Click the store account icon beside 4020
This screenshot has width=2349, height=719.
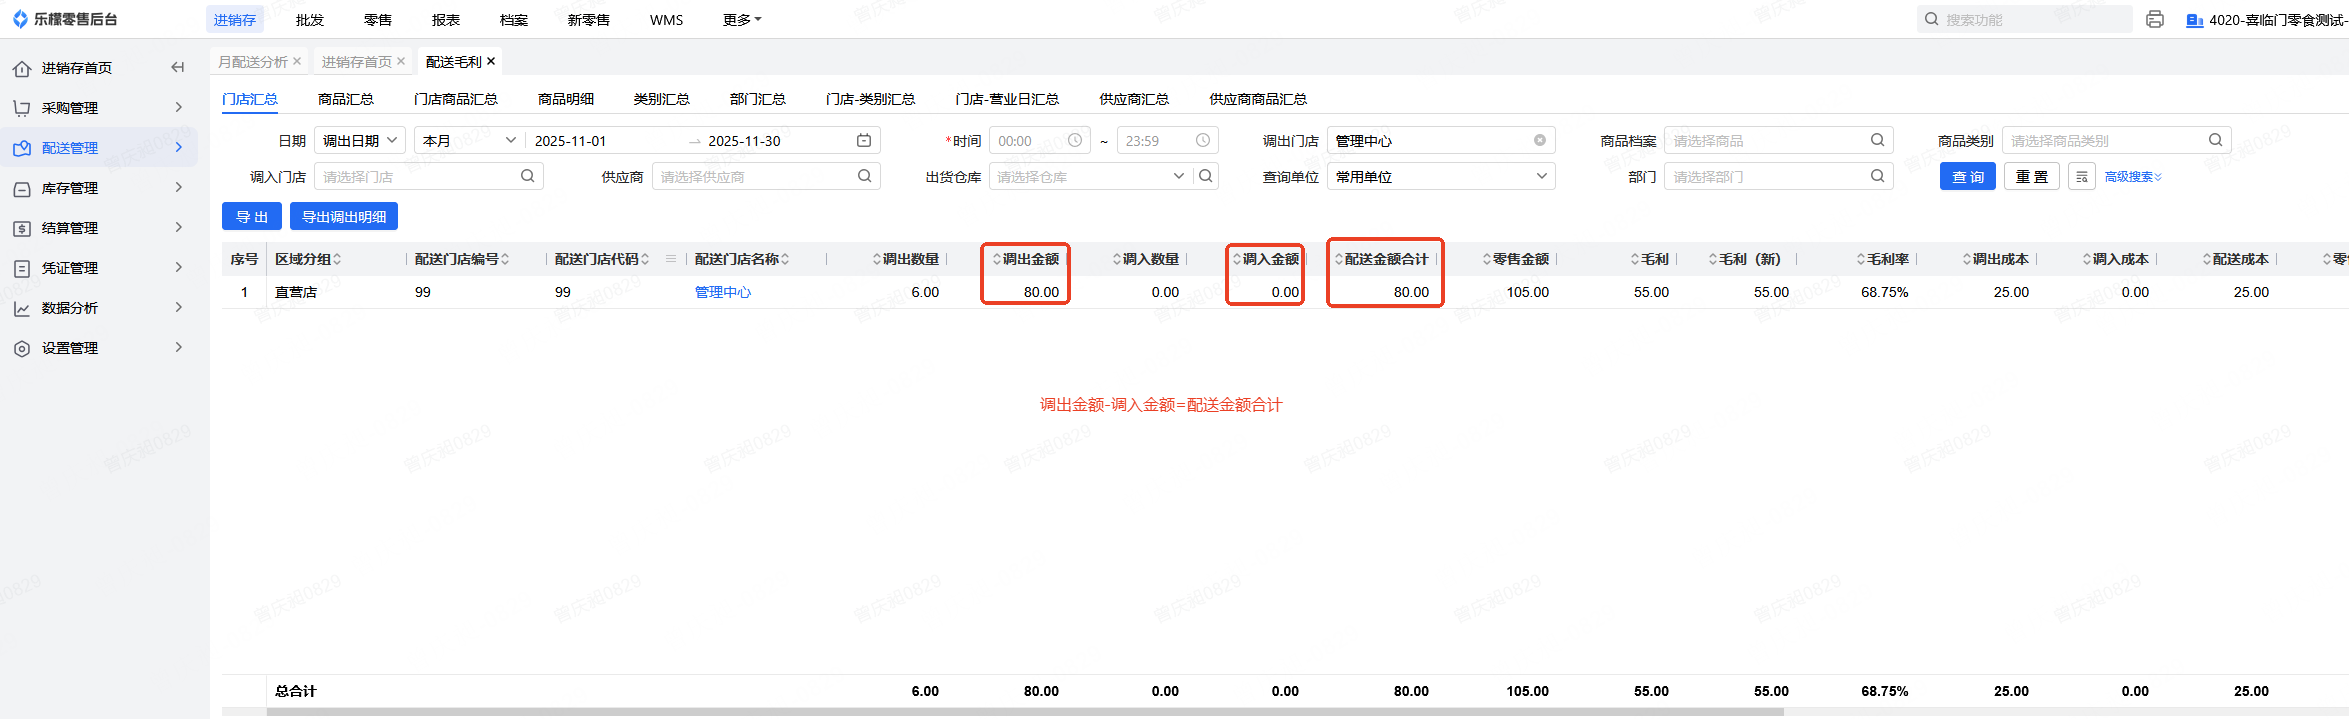(2195, 20)
